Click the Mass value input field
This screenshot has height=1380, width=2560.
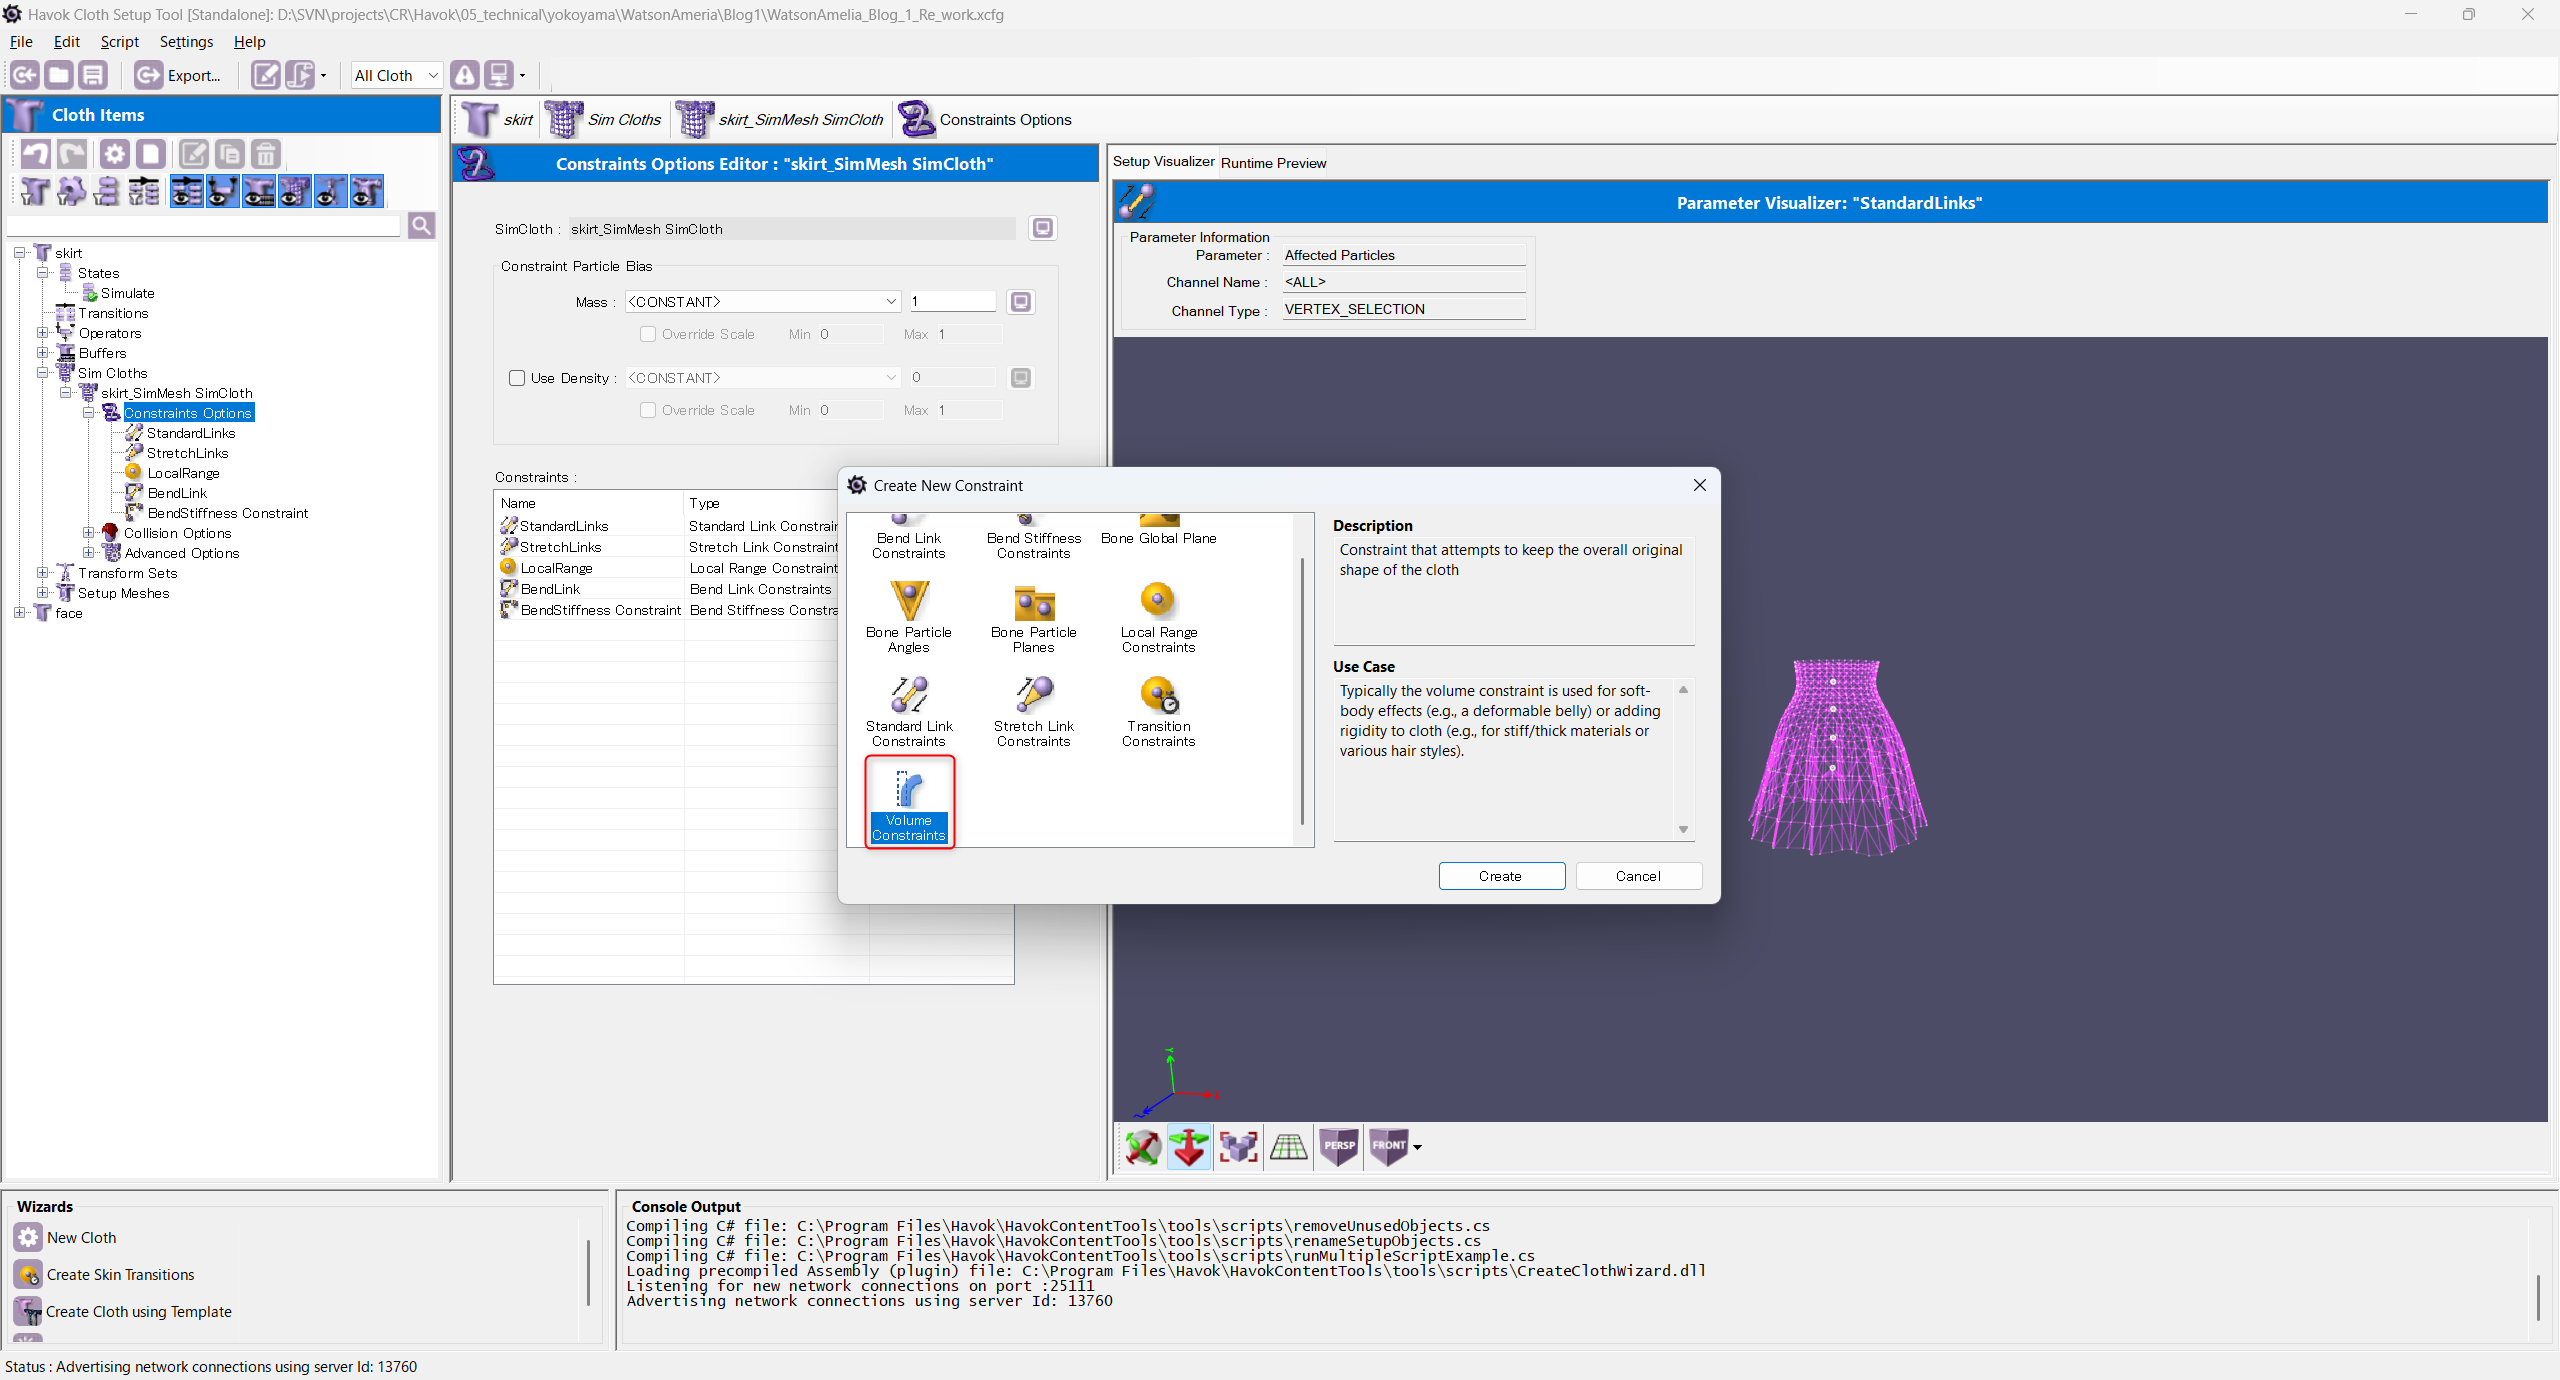point(952,302)
